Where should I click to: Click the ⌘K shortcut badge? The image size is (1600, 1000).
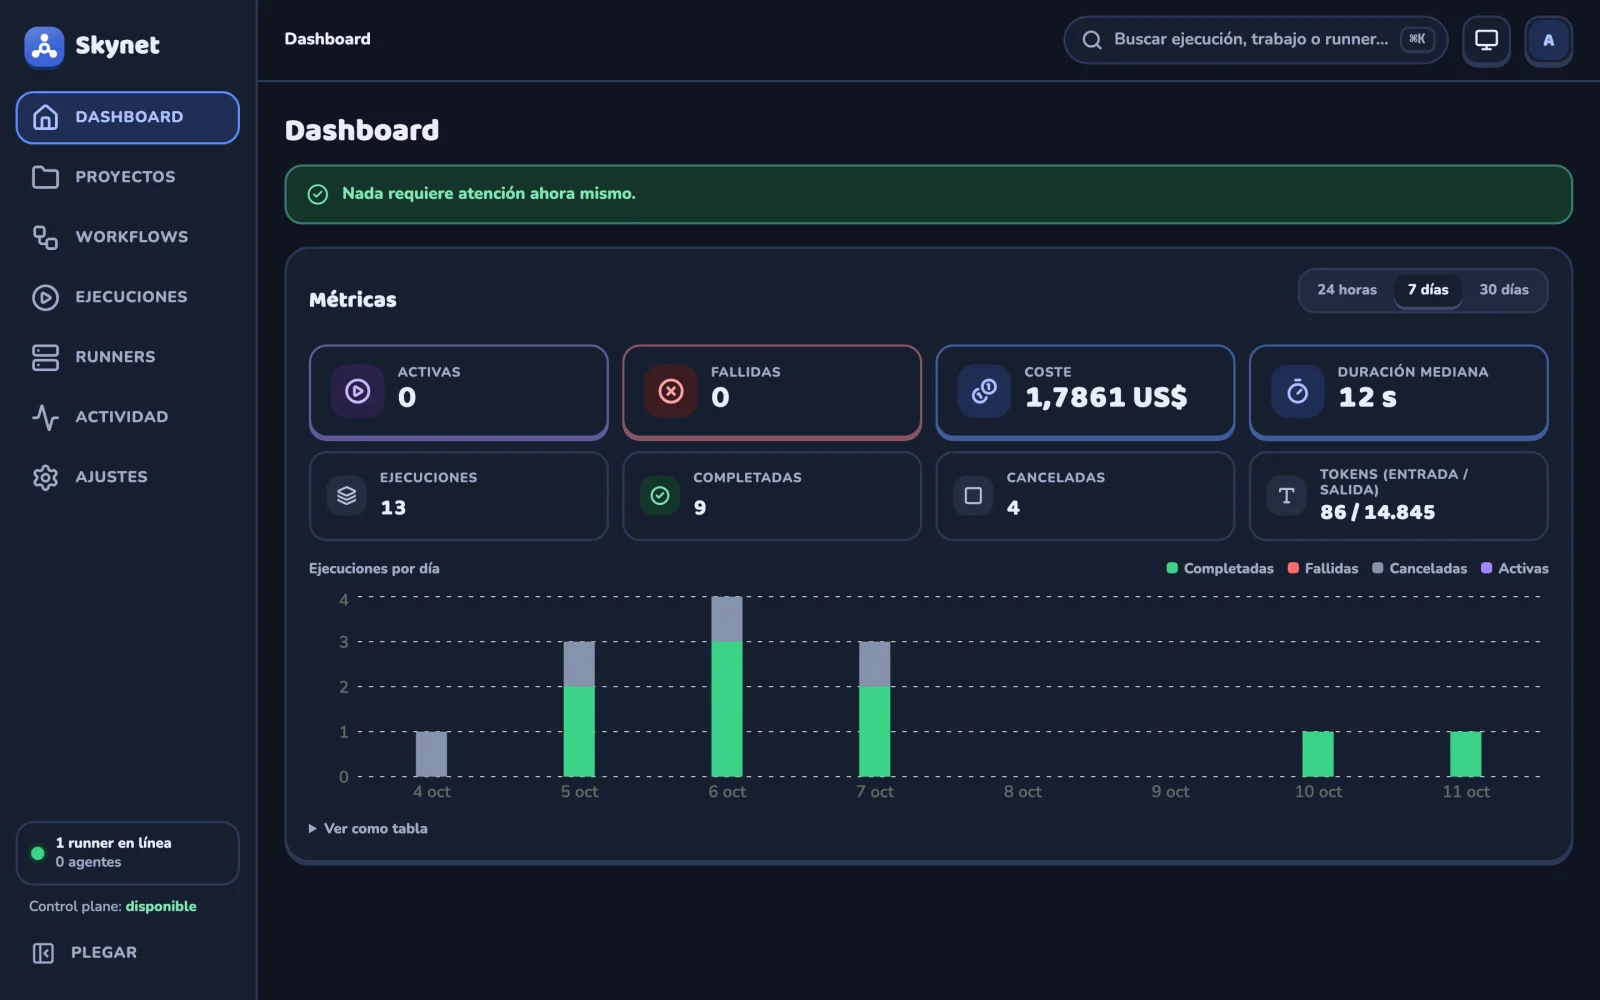(x=1417, y=39)
